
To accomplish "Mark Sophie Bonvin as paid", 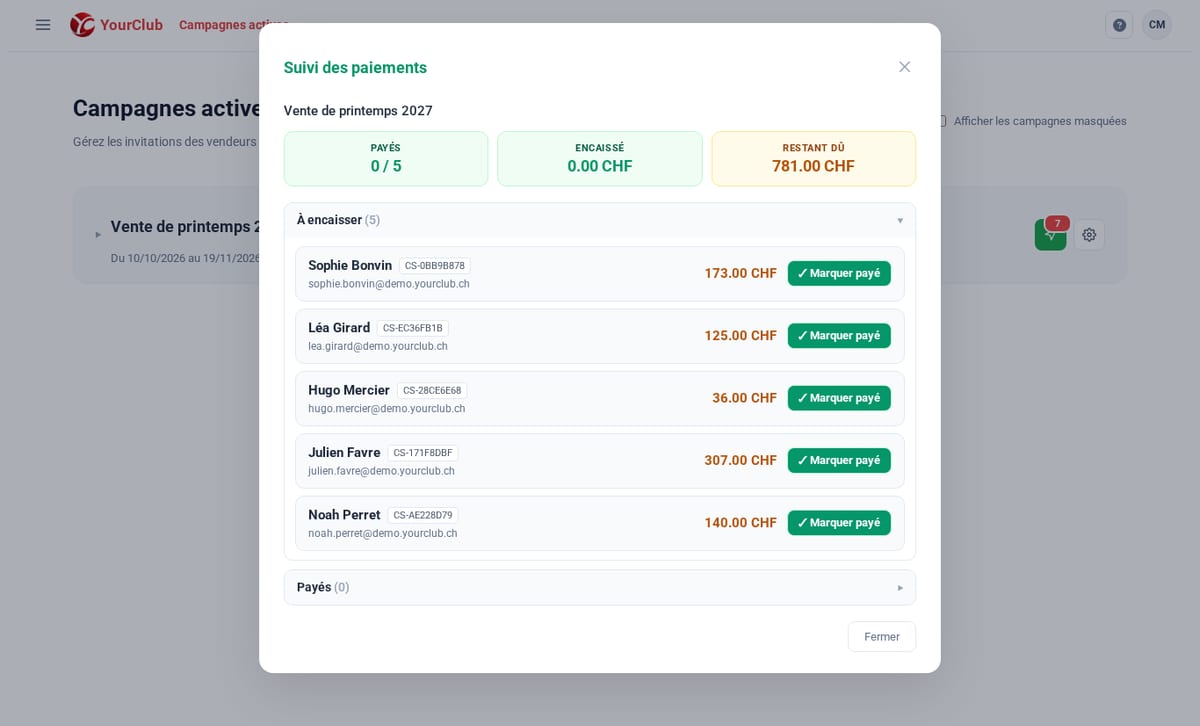I will [x=839, y=273].
